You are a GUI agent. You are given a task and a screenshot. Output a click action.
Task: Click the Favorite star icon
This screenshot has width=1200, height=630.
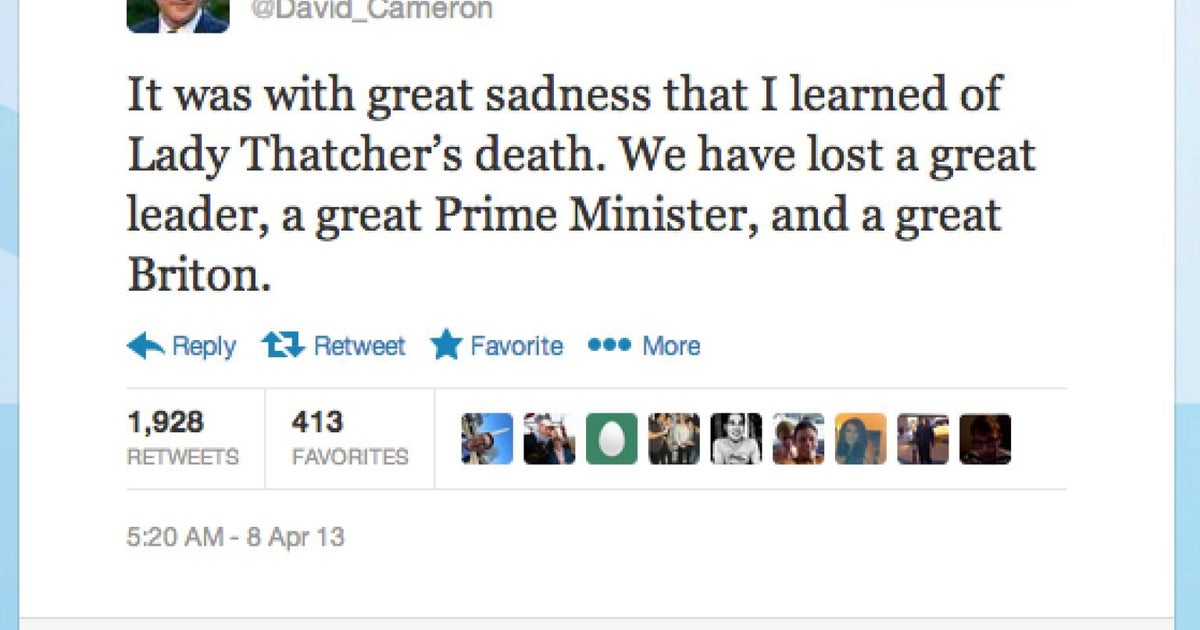click(x=441, y=344)
